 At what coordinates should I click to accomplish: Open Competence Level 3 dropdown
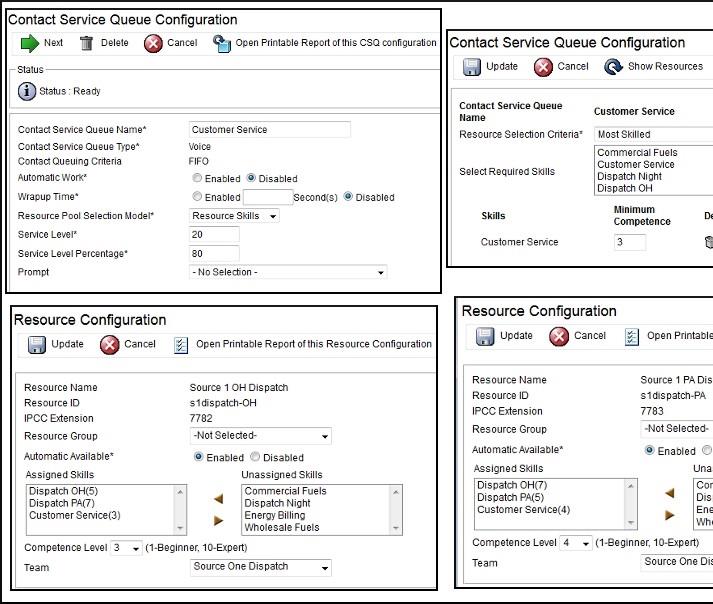pos(126,548)
